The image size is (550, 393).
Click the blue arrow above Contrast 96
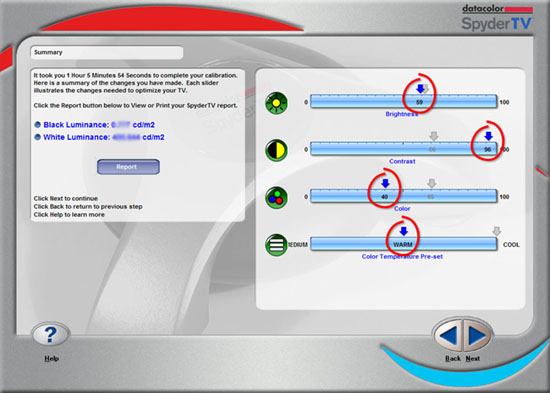pyautogui.click(x=488, y=136)
